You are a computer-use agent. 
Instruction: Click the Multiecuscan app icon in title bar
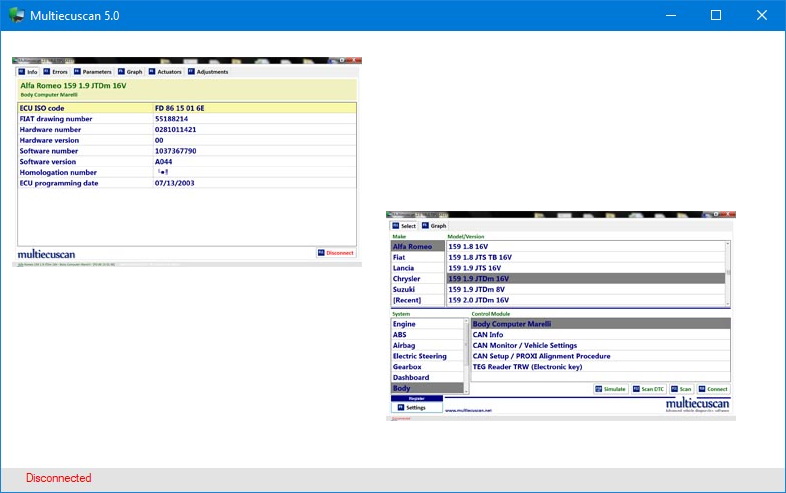click(x=17, y=15)
